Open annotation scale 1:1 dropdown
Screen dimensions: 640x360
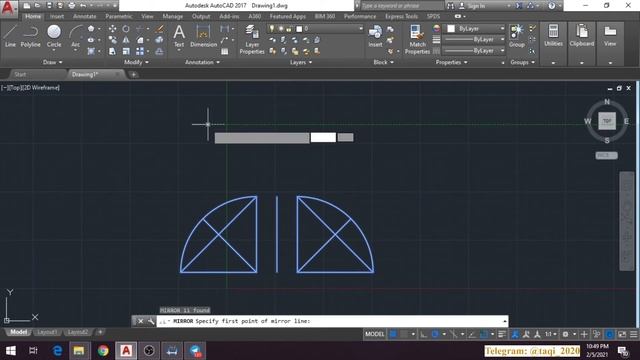click(551, 334)
